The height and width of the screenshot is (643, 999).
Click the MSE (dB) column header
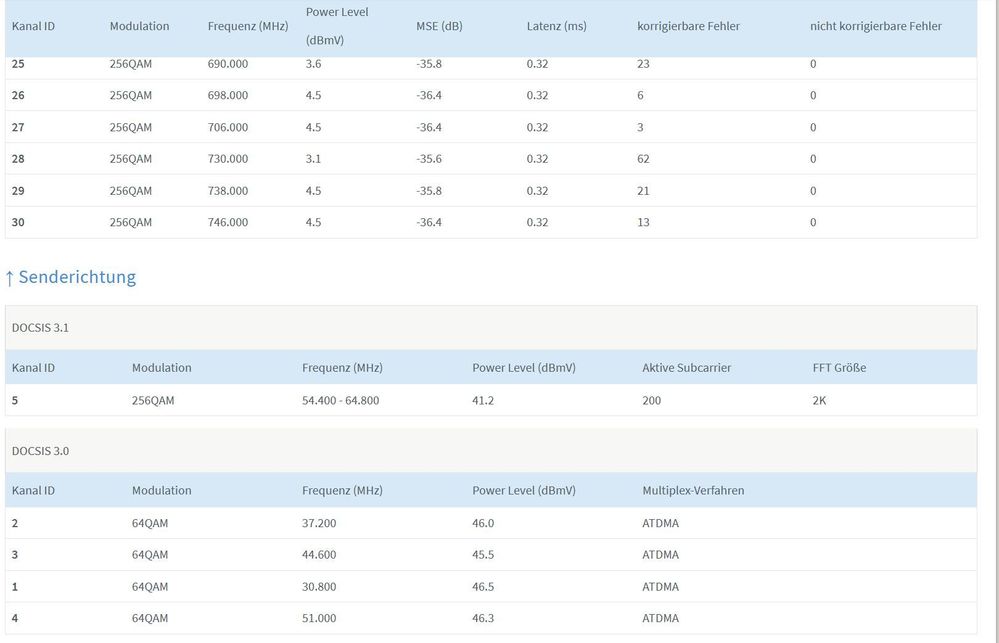tap(439, 26)
